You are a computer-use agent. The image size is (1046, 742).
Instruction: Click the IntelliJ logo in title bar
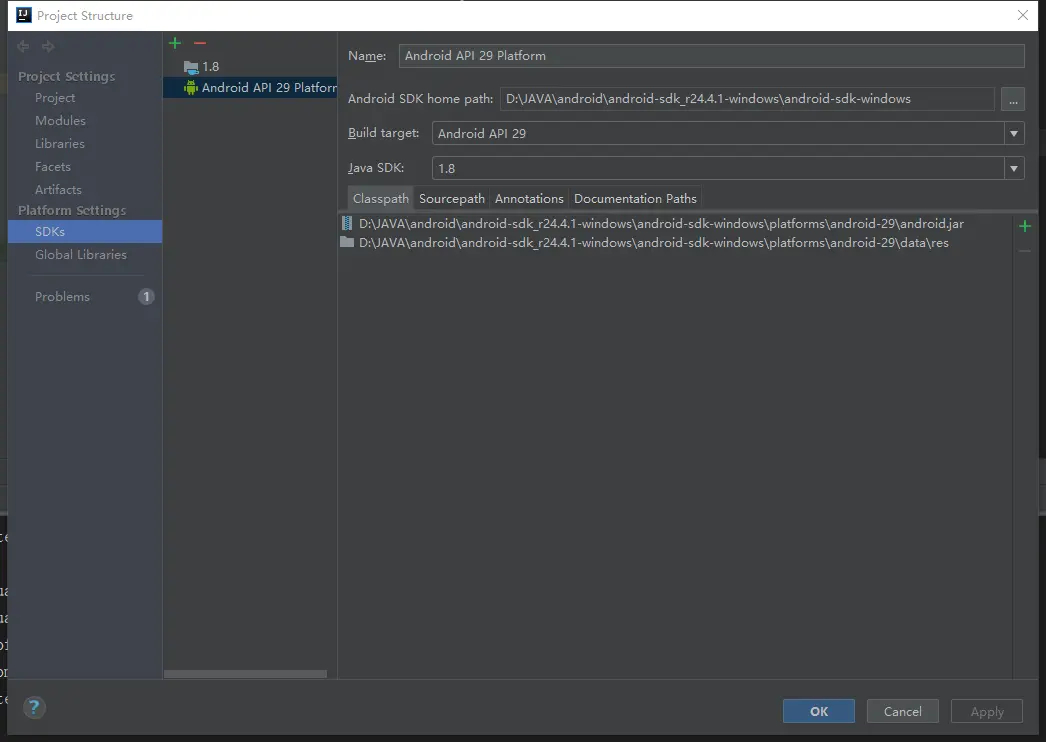23,15
